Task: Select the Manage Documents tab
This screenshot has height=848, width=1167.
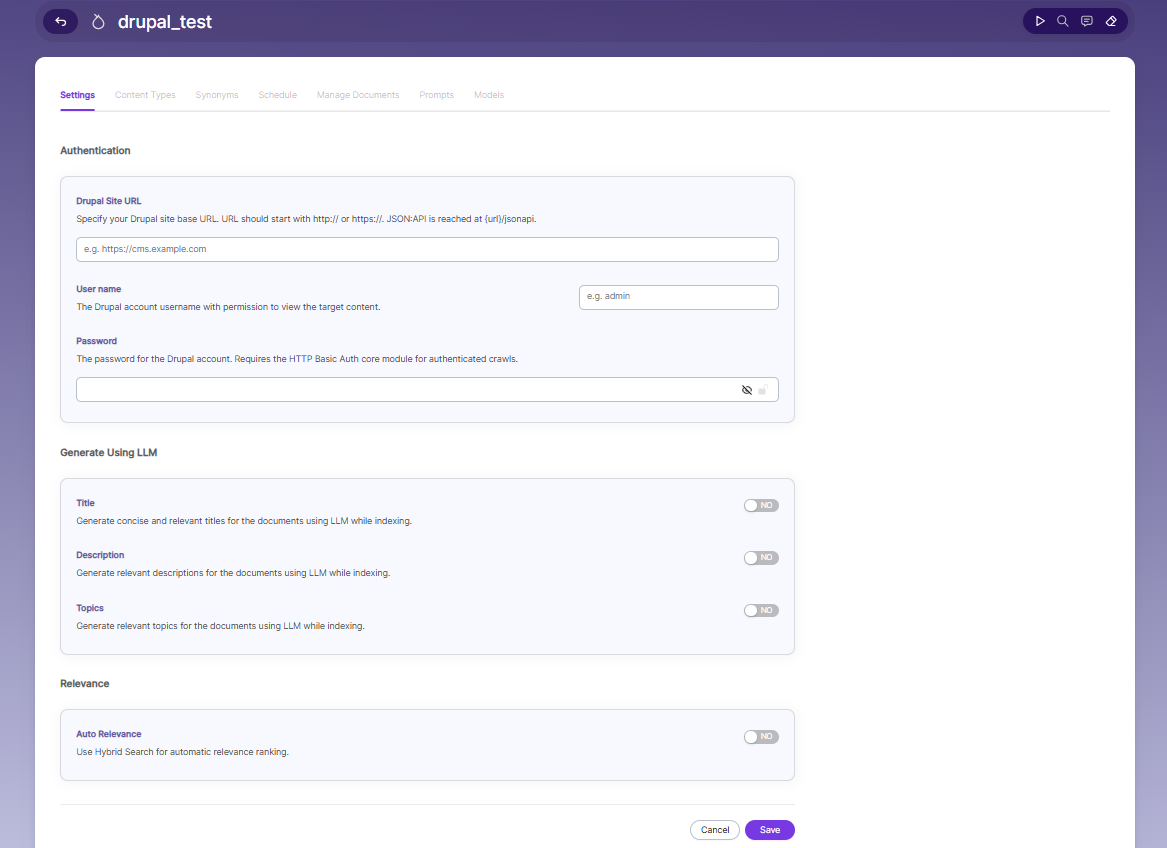Action: [x=358, y=95]
